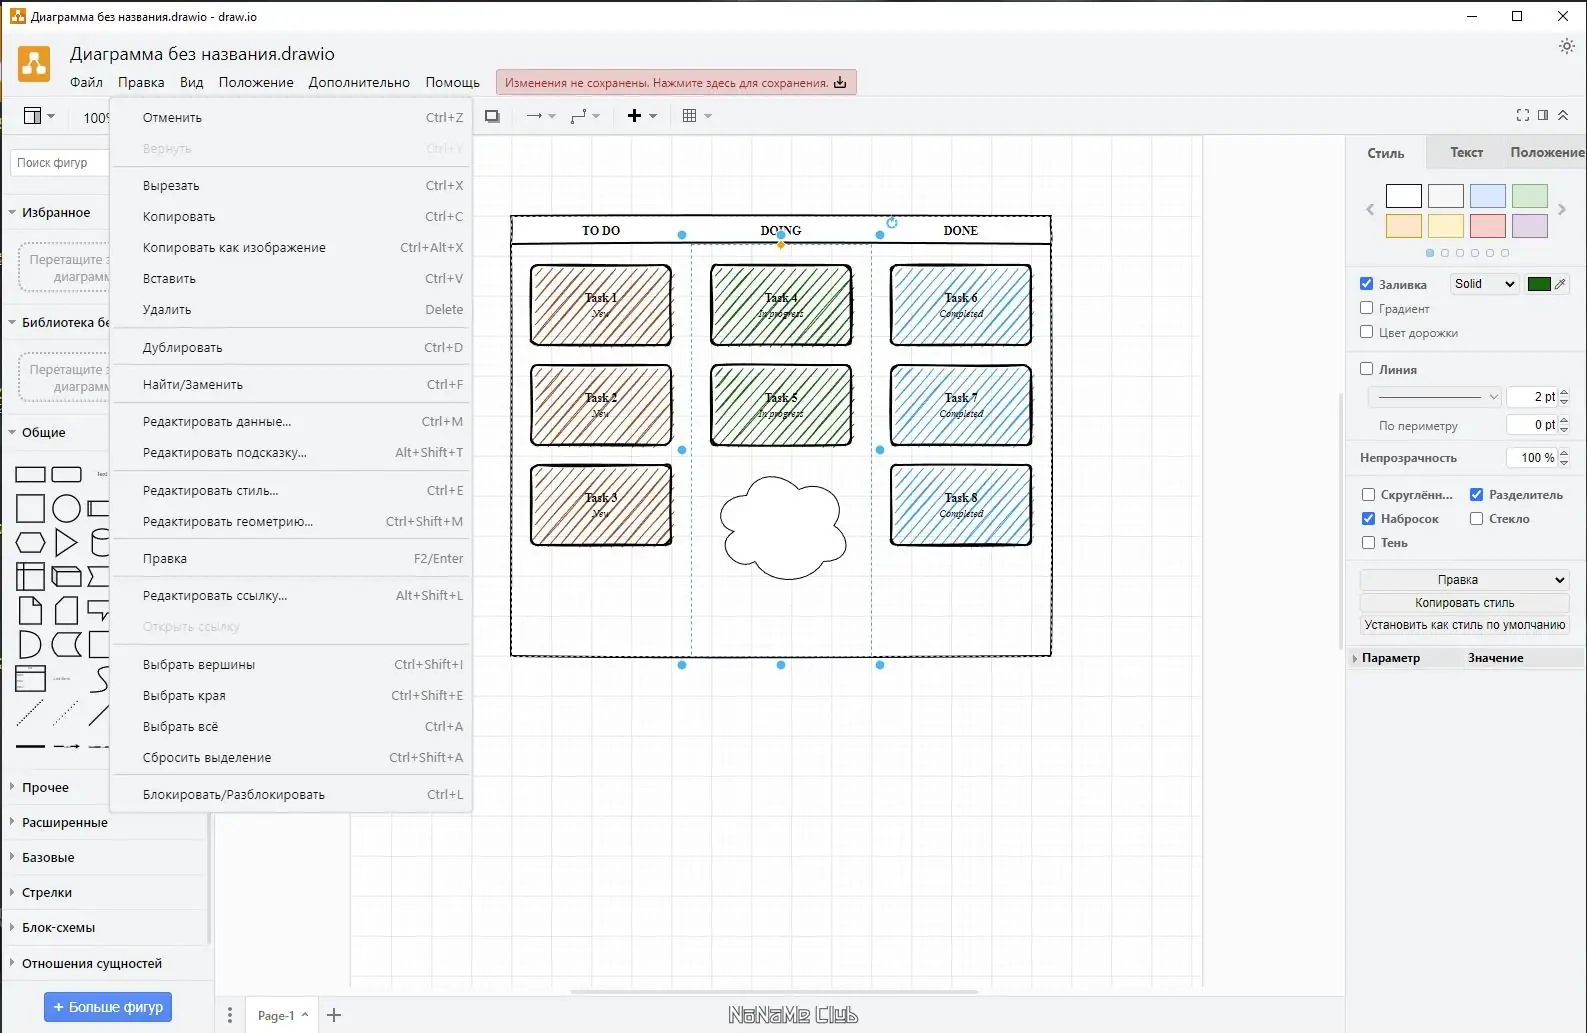Choose Выбрать всё menu entry

(x=291, y=726)
